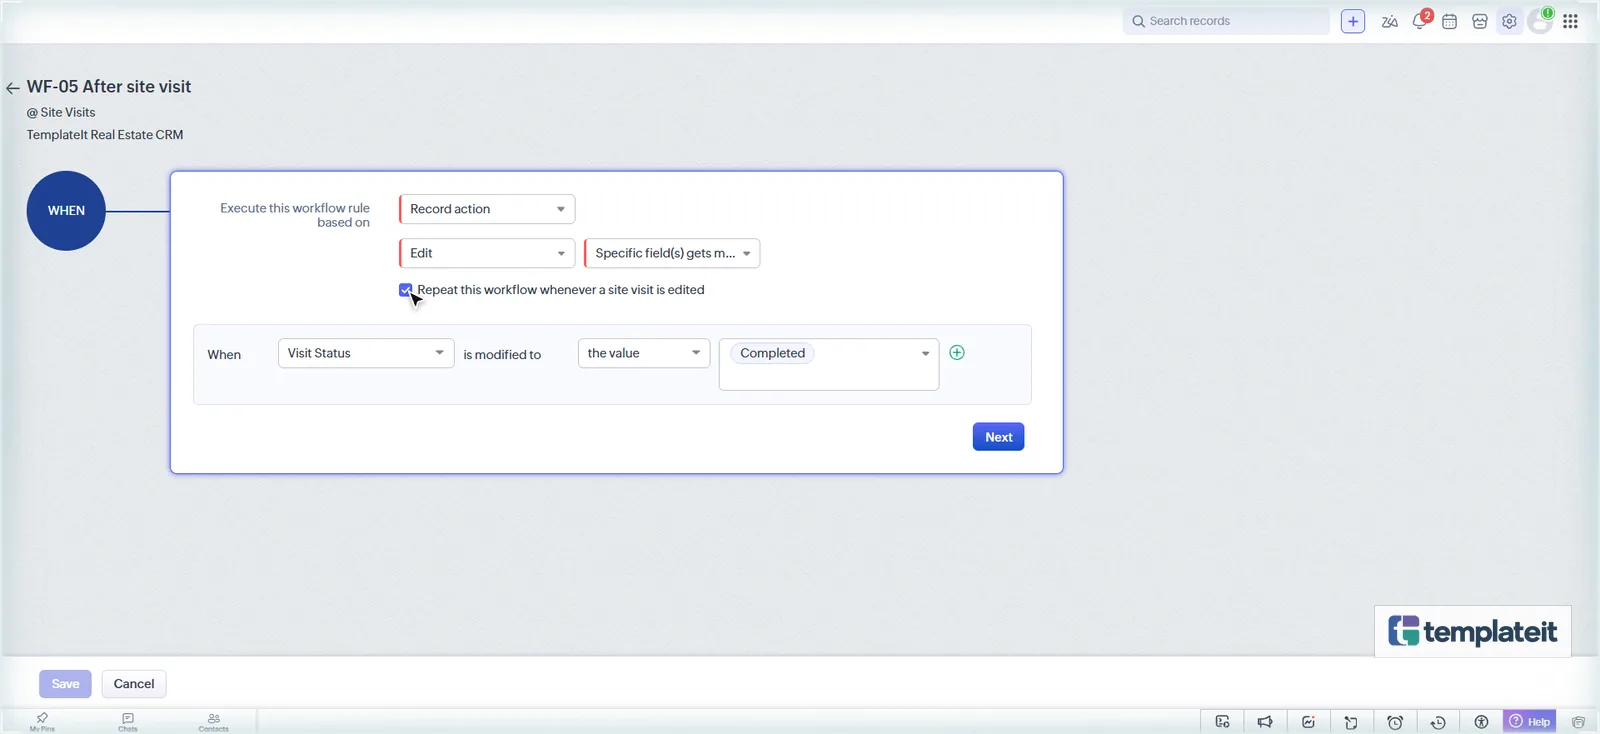This screenshot has width=1600, height=734.
Task: Open the settings gear icon
Action: click(1509, 21)
